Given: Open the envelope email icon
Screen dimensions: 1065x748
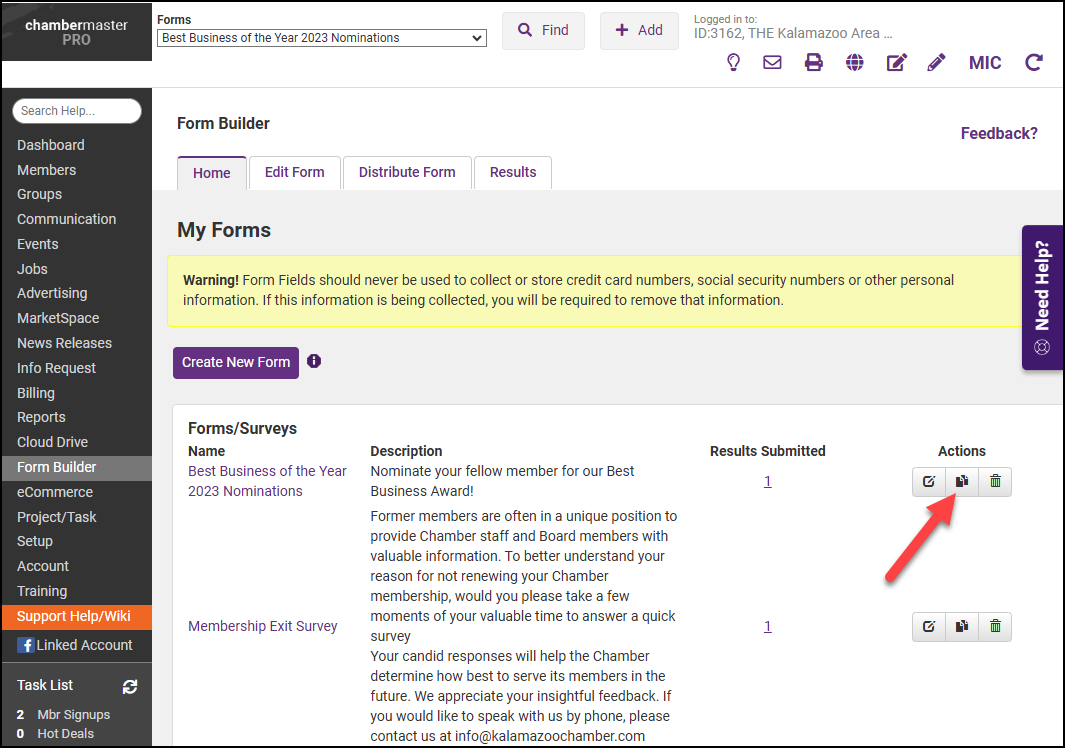Looking at the screenshot, I should 772,63.
